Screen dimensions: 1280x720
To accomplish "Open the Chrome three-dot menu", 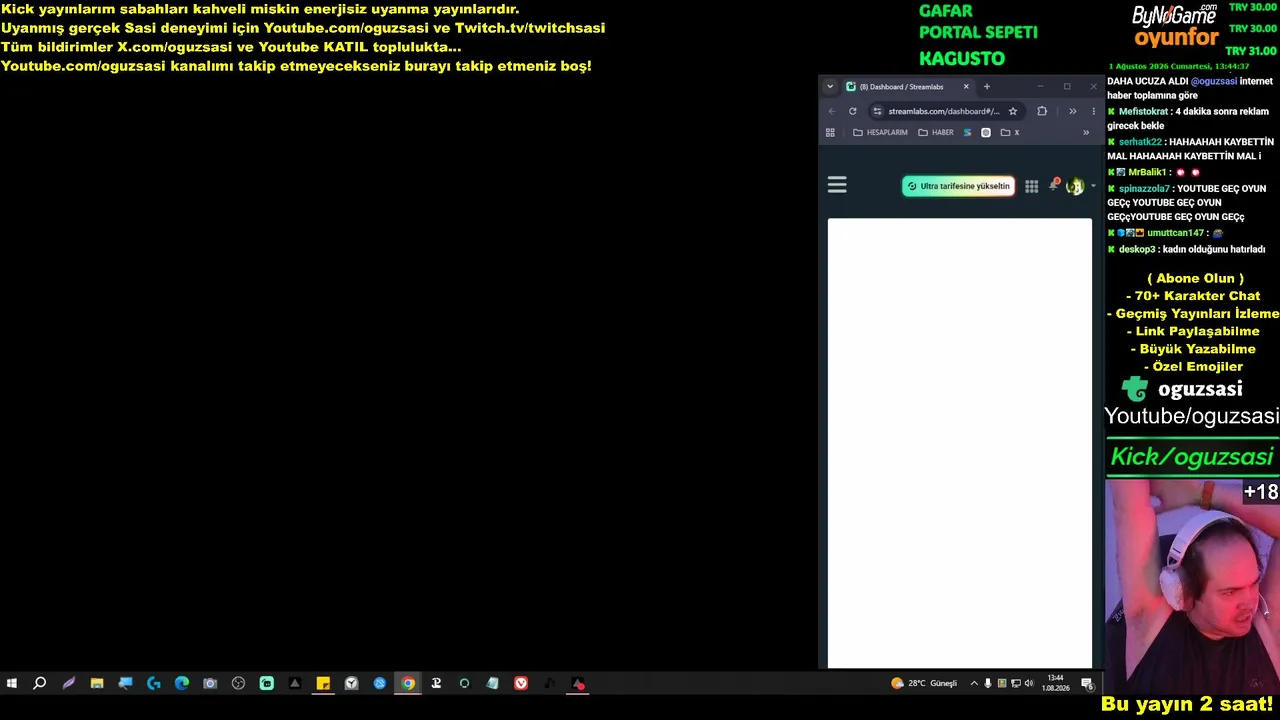I will tap(1093, 111).
